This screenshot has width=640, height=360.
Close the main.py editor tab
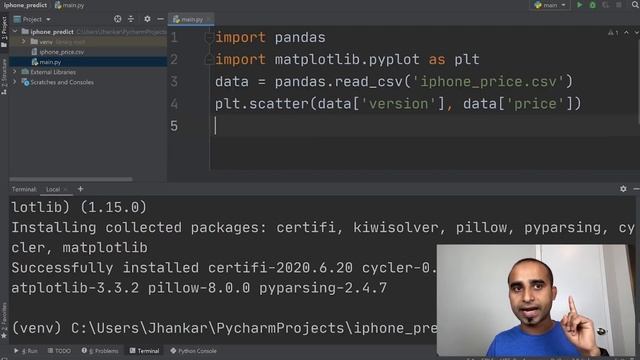click(x=209, y=19)
